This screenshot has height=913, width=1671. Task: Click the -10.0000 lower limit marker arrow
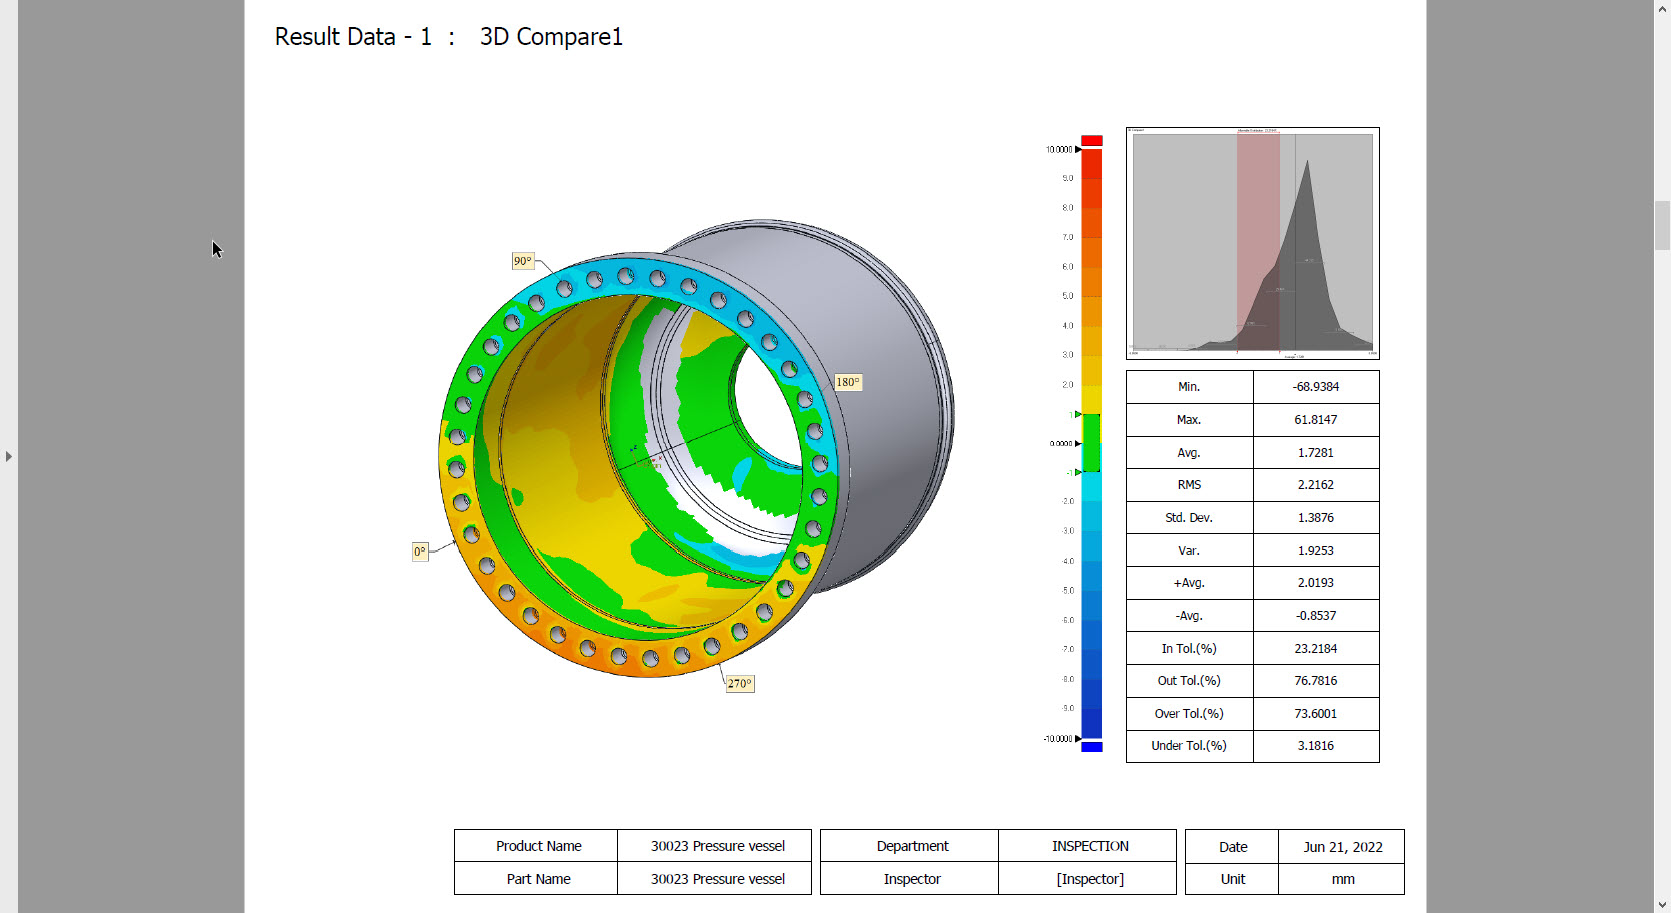click(1078, 739)
